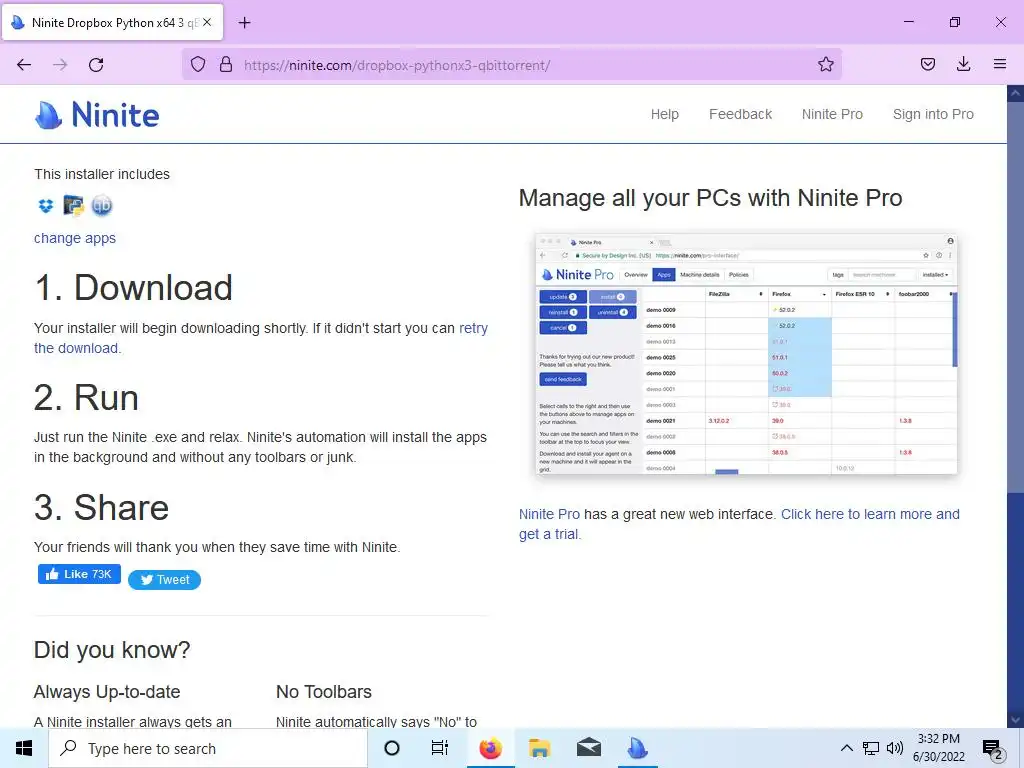Click the Firefox icon on the taskbar

pos(490,748)
